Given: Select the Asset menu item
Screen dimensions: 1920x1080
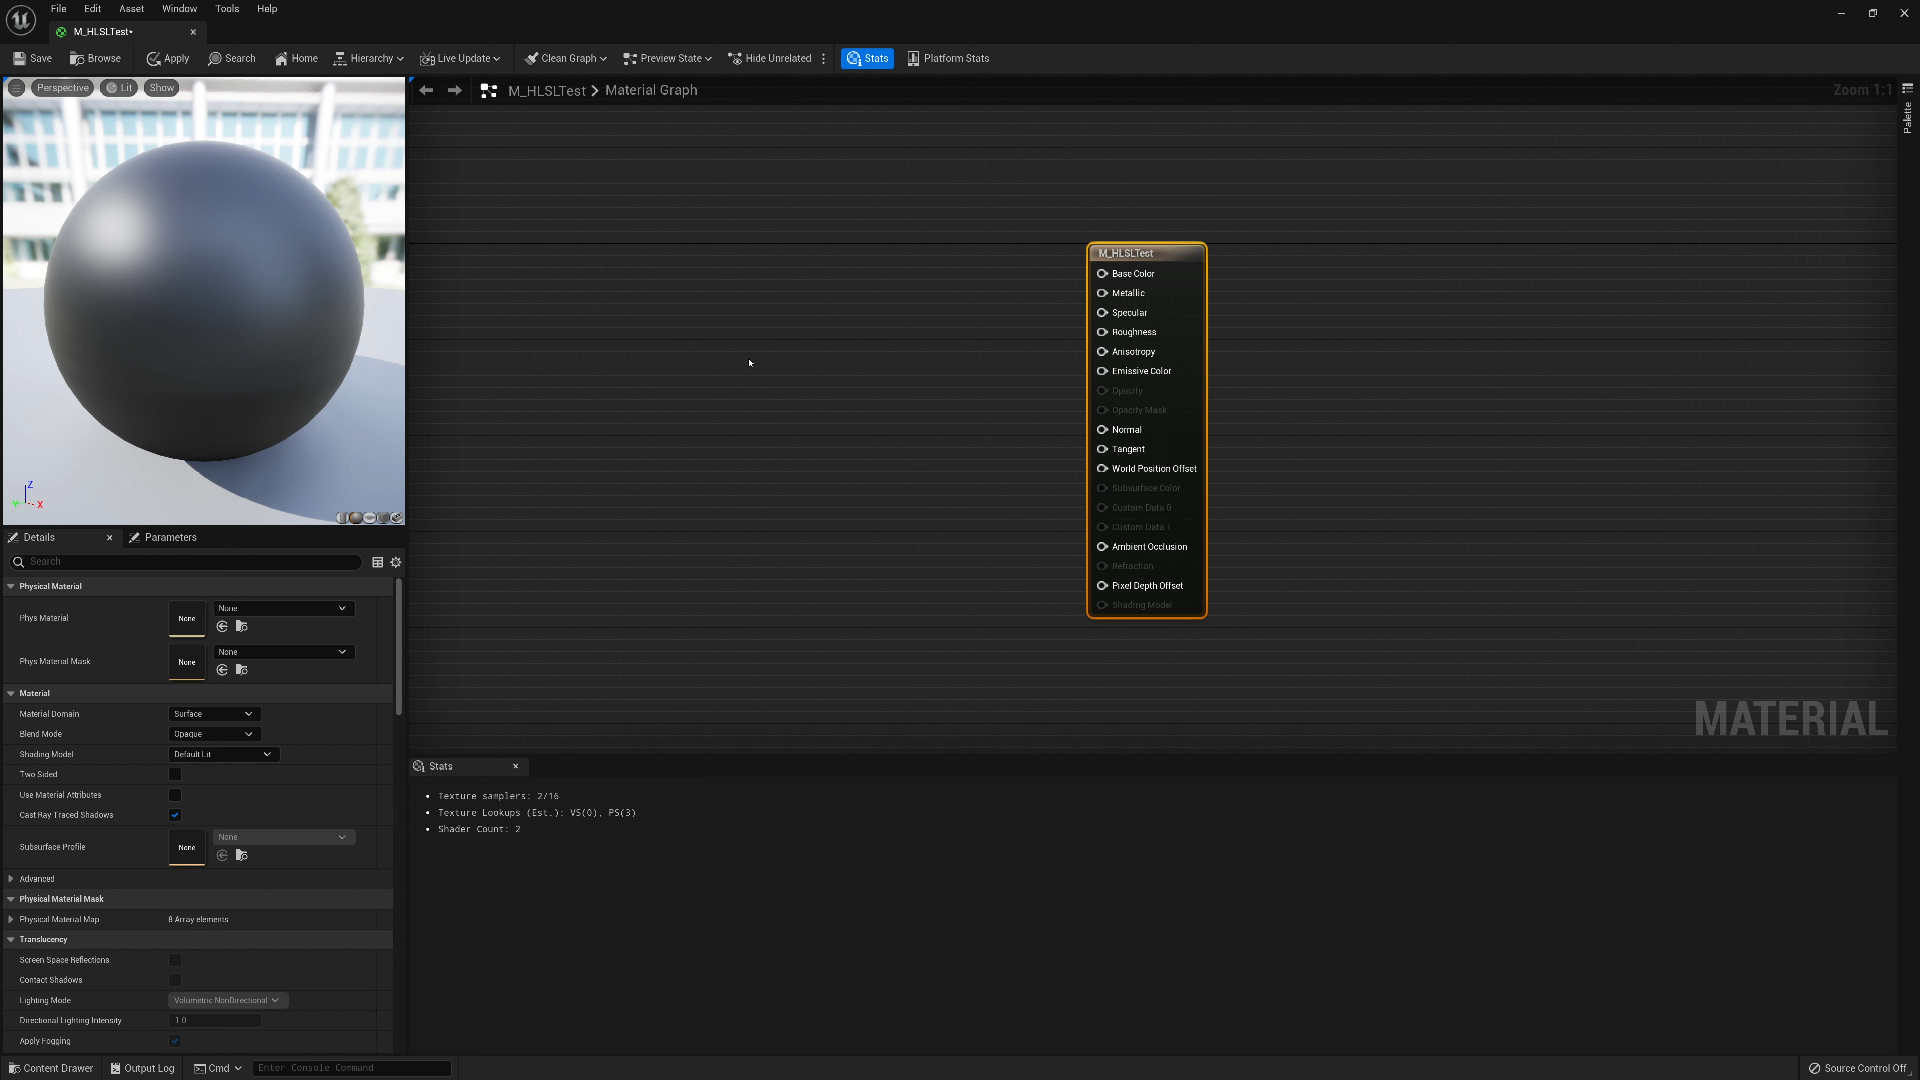Looking at the screenshot, I should click(131, 9).
